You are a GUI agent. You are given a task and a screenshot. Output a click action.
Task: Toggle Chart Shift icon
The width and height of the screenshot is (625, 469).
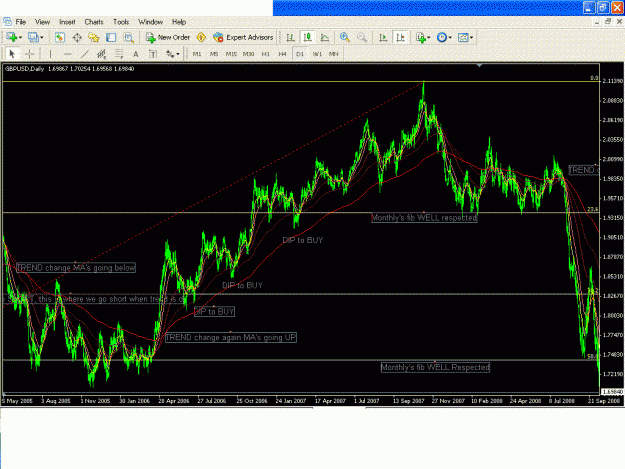(400, 37)
